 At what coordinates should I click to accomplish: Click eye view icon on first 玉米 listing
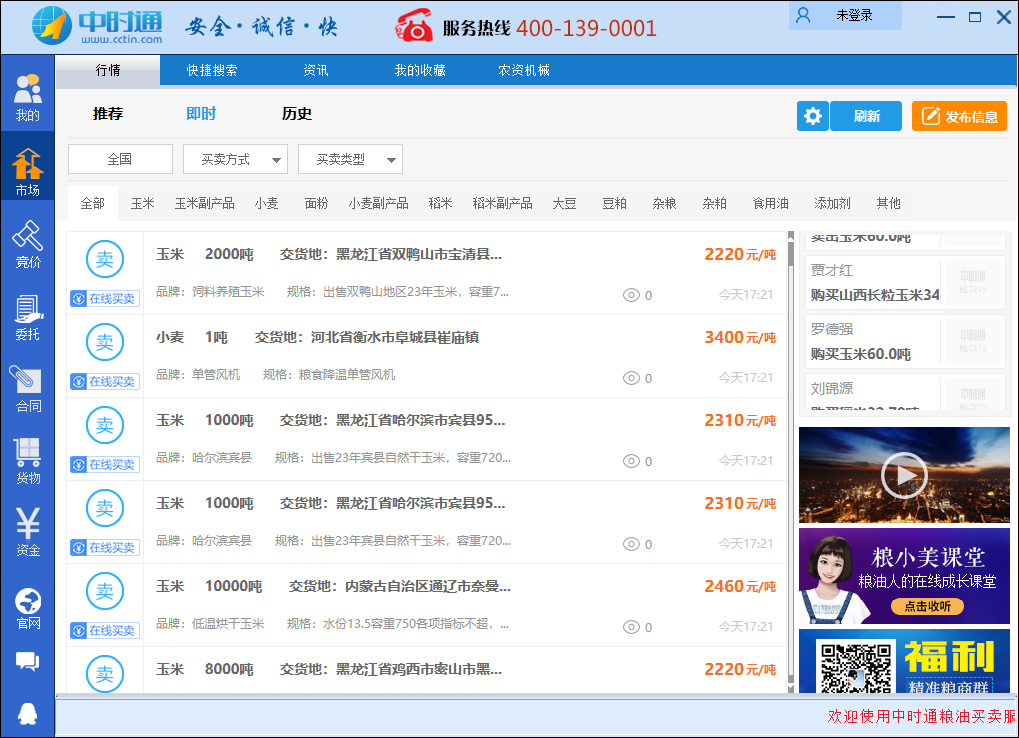(631, 295)
